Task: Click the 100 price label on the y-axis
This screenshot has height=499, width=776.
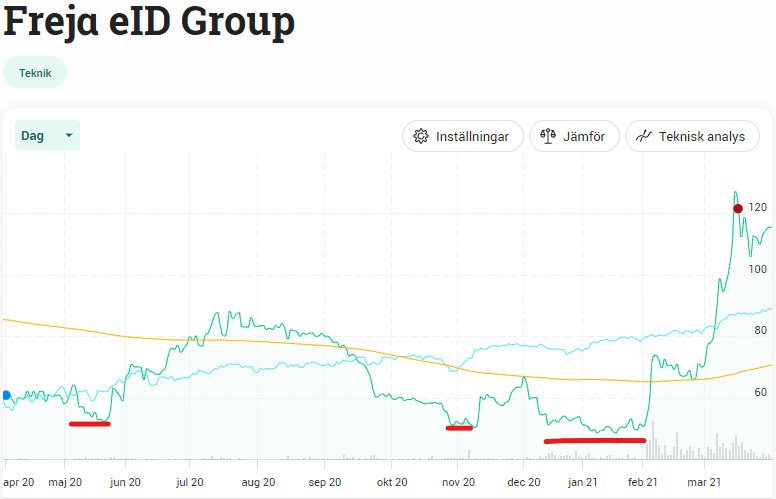Action: tap(757, 270)
